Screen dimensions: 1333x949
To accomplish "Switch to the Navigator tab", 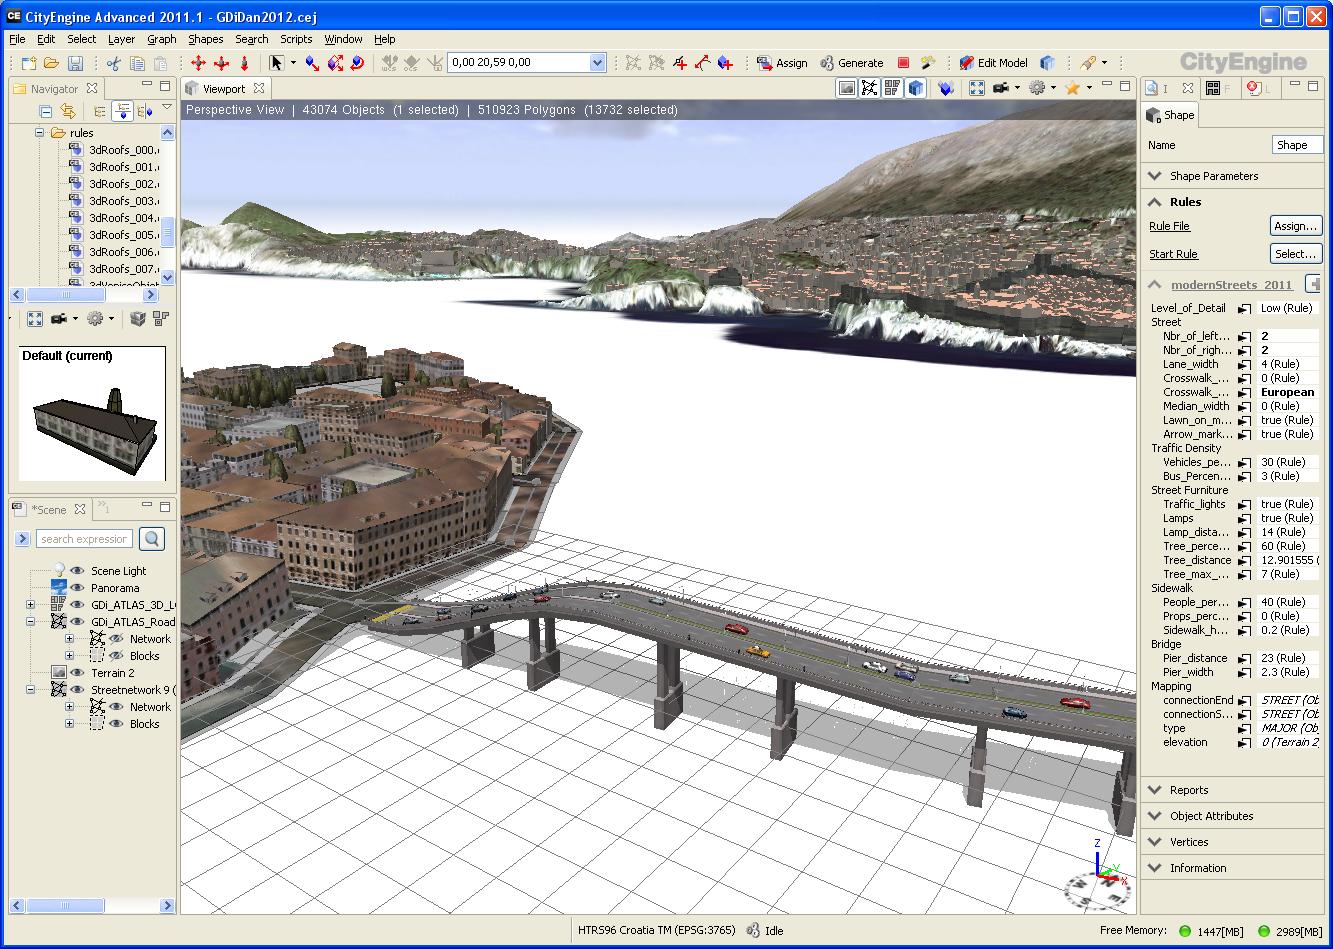I will 54,89.
